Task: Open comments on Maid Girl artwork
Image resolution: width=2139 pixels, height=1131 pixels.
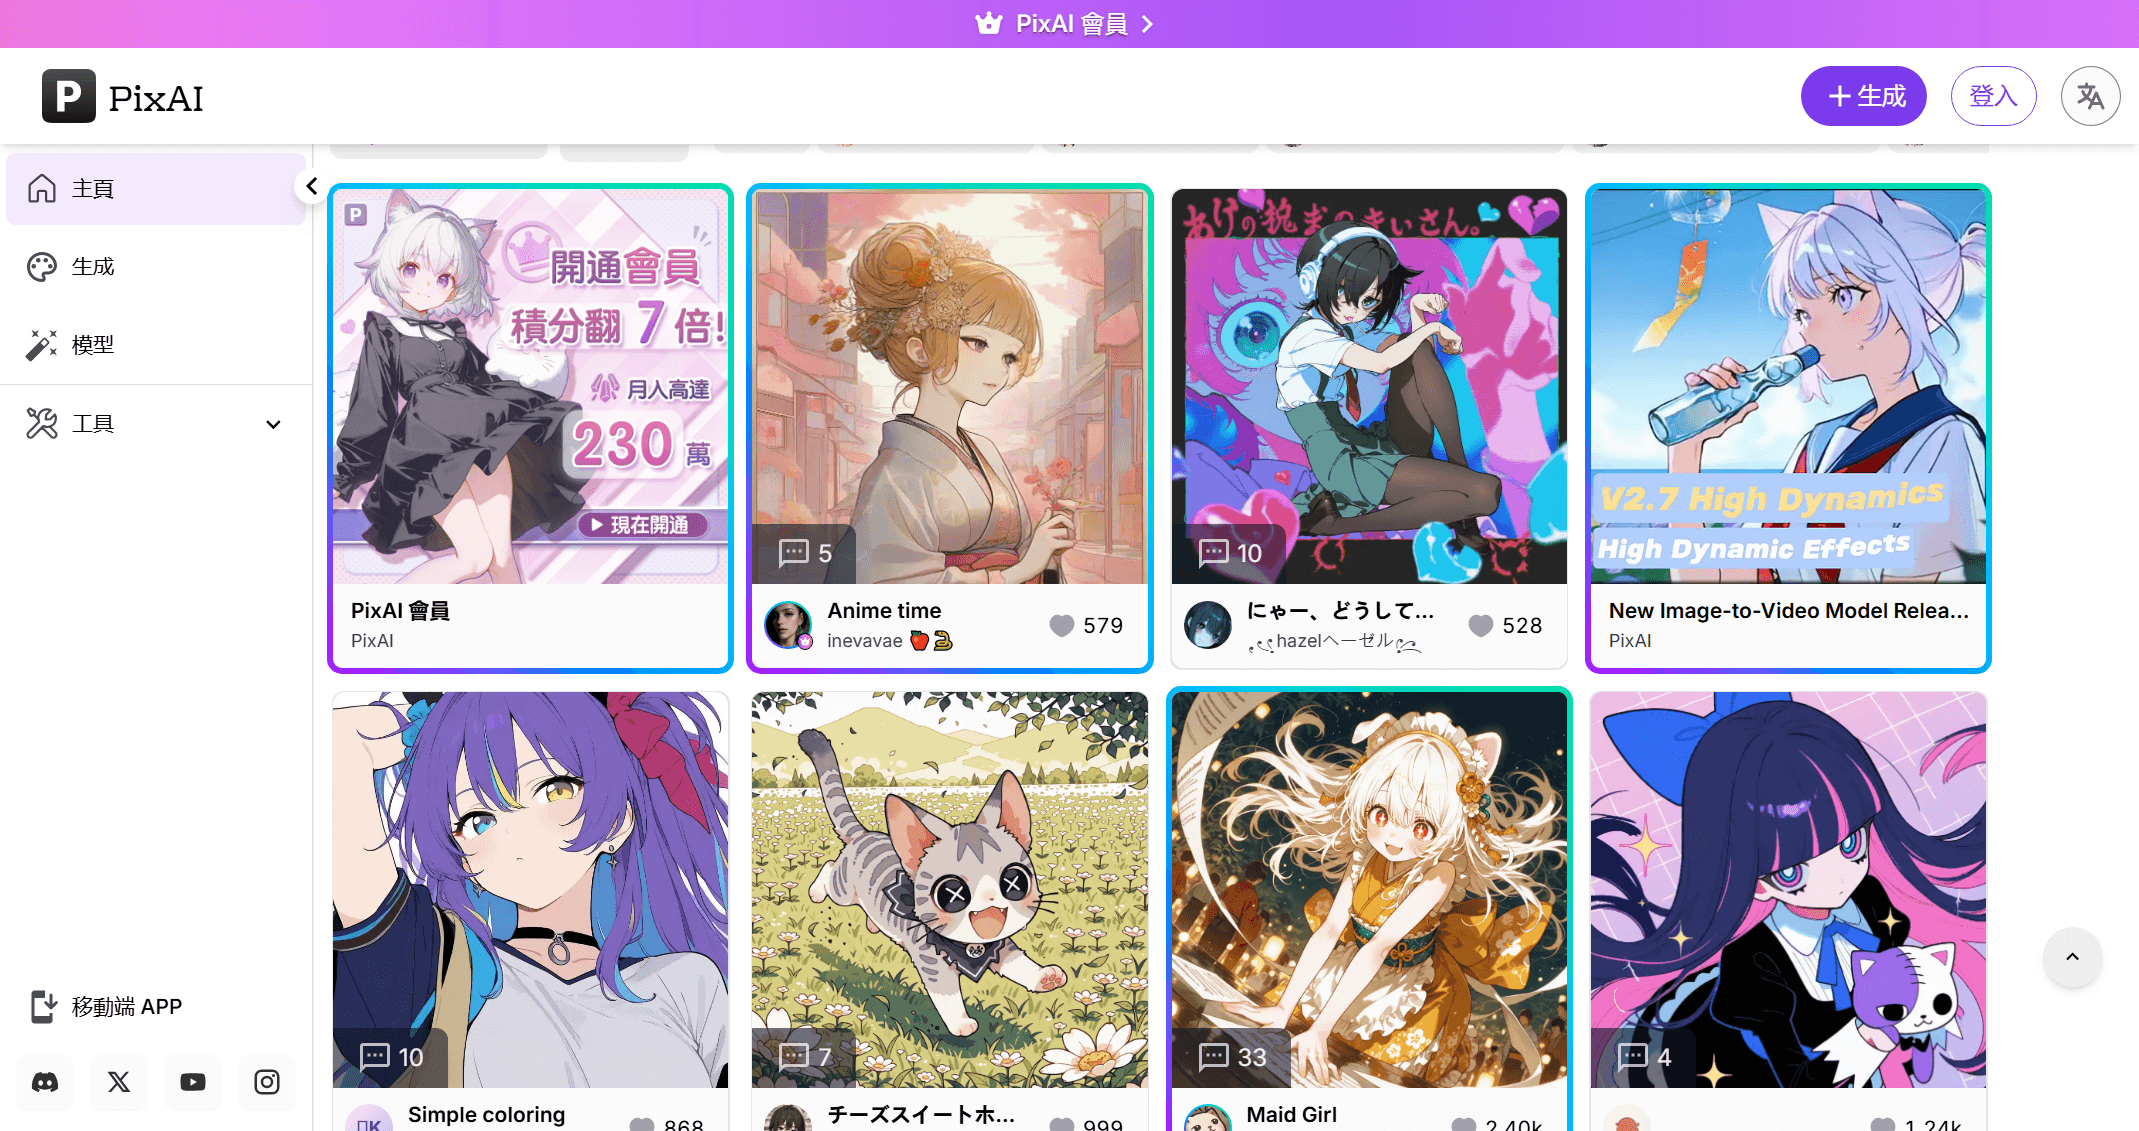Action: [x=1232, y=1057]
